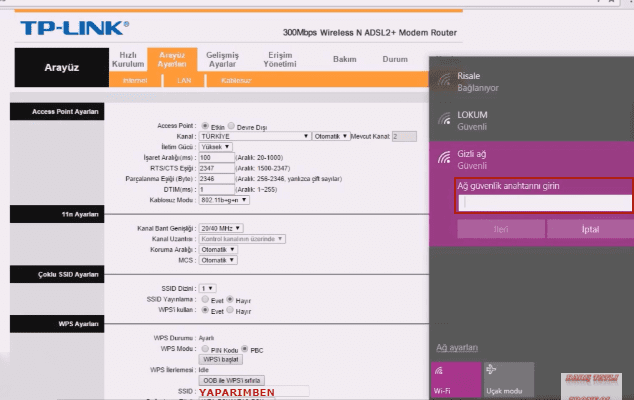The image size is (634, 400).
Task: Click the DTIM value field
Action: pyautogui.click(x=216, y=189)
